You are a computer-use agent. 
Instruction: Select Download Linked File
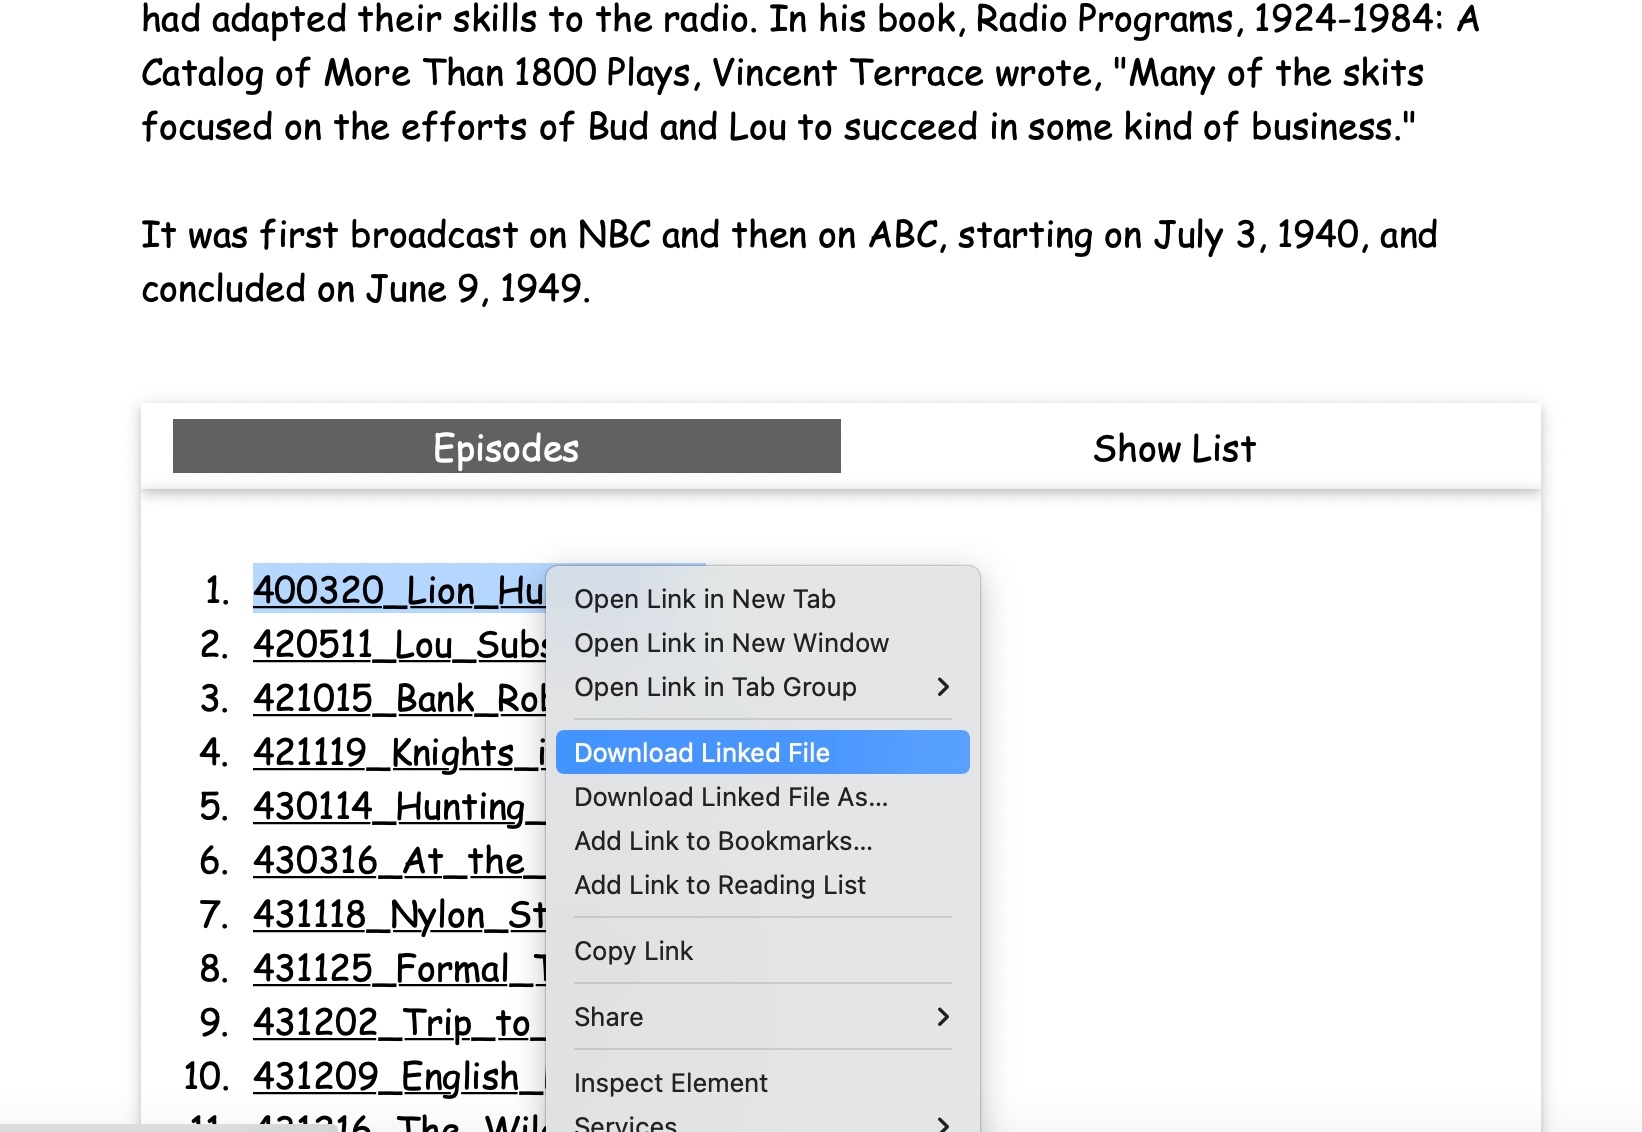(762, 752)
